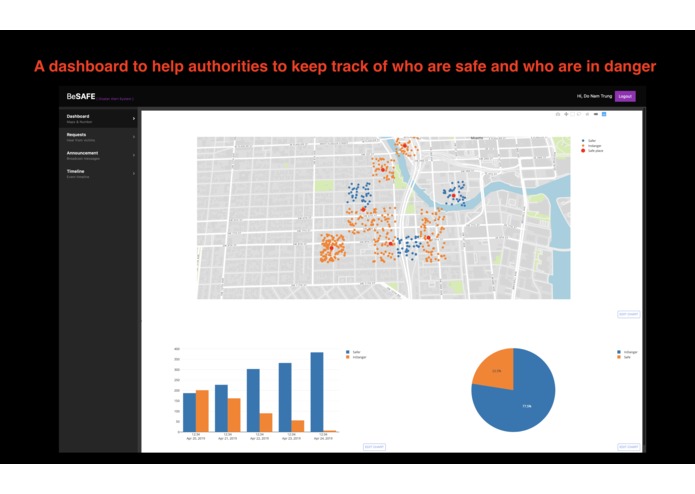This screenshot has width=695, height=494.
Task: Select the box select tool above map
Action: 572,114
